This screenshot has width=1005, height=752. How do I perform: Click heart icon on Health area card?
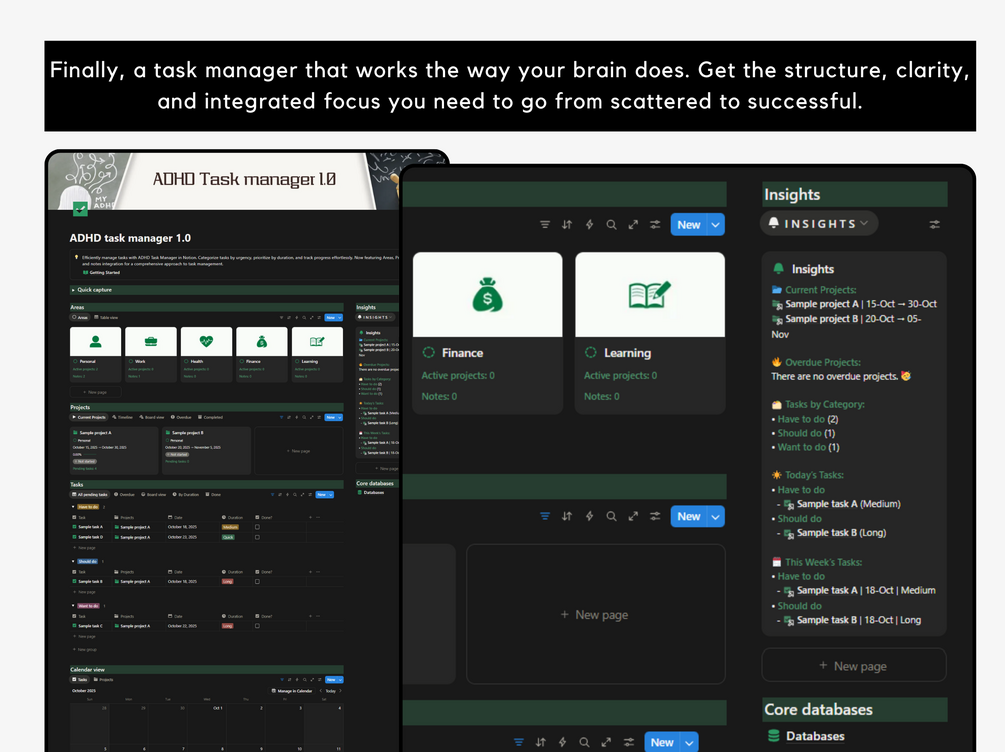(x=206, y=341)
